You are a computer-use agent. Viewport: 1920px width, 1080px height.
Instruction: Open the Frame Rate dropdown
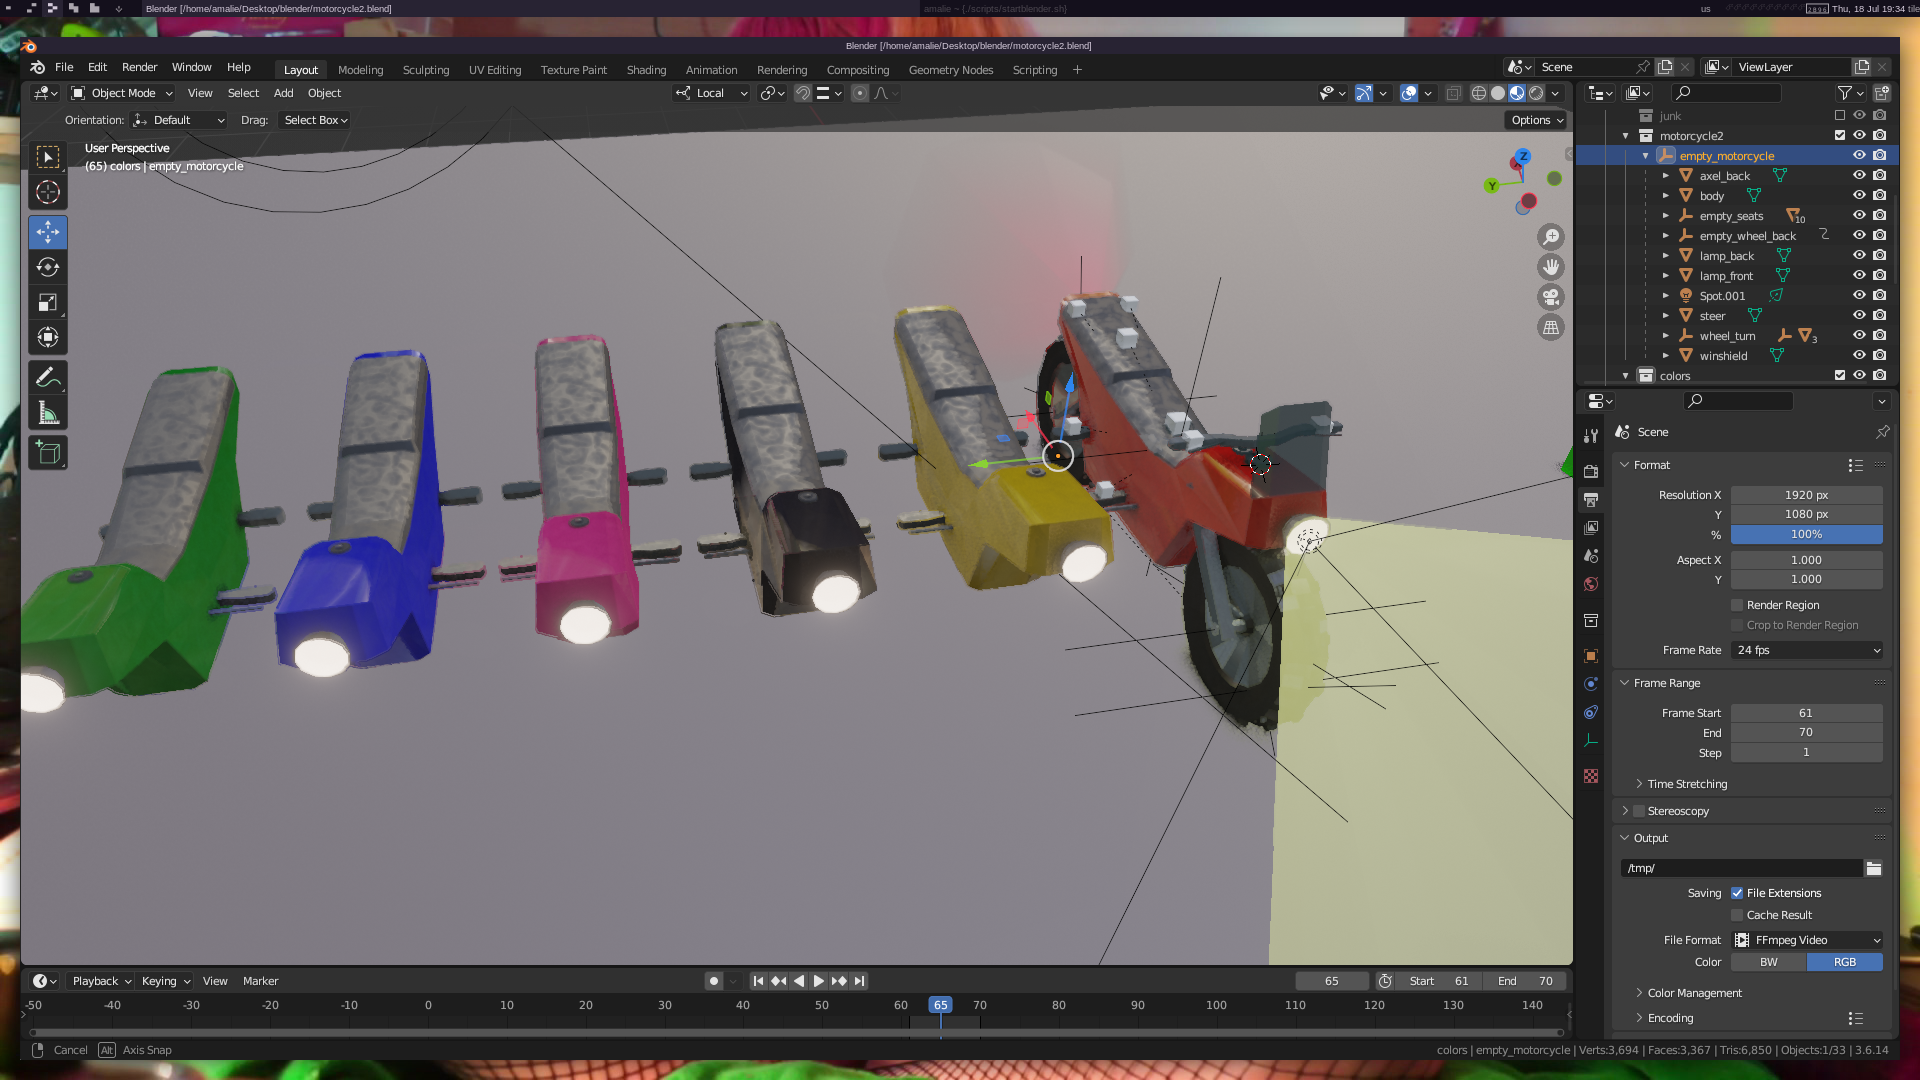(x=1807, y=650)
